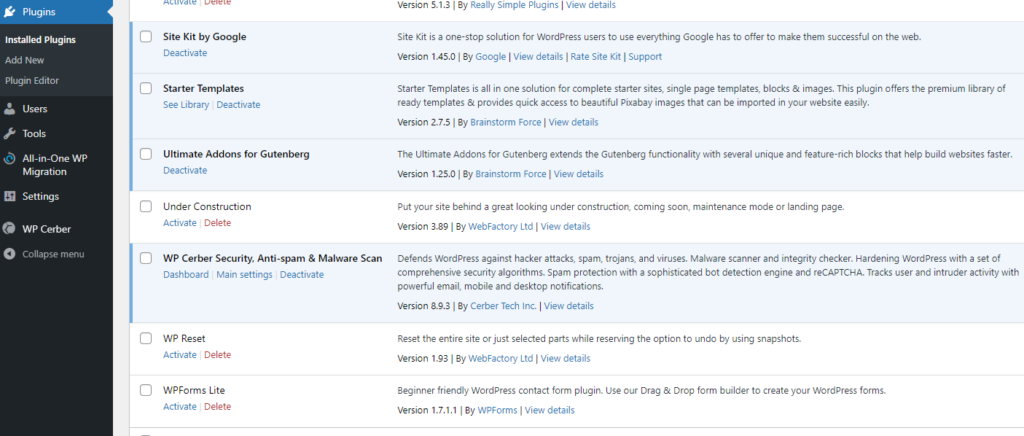Deactivate the Ultimate Addons for Gutenberg plugin
The height and width of the screenshot is (436, 1024).
(185, 170)
